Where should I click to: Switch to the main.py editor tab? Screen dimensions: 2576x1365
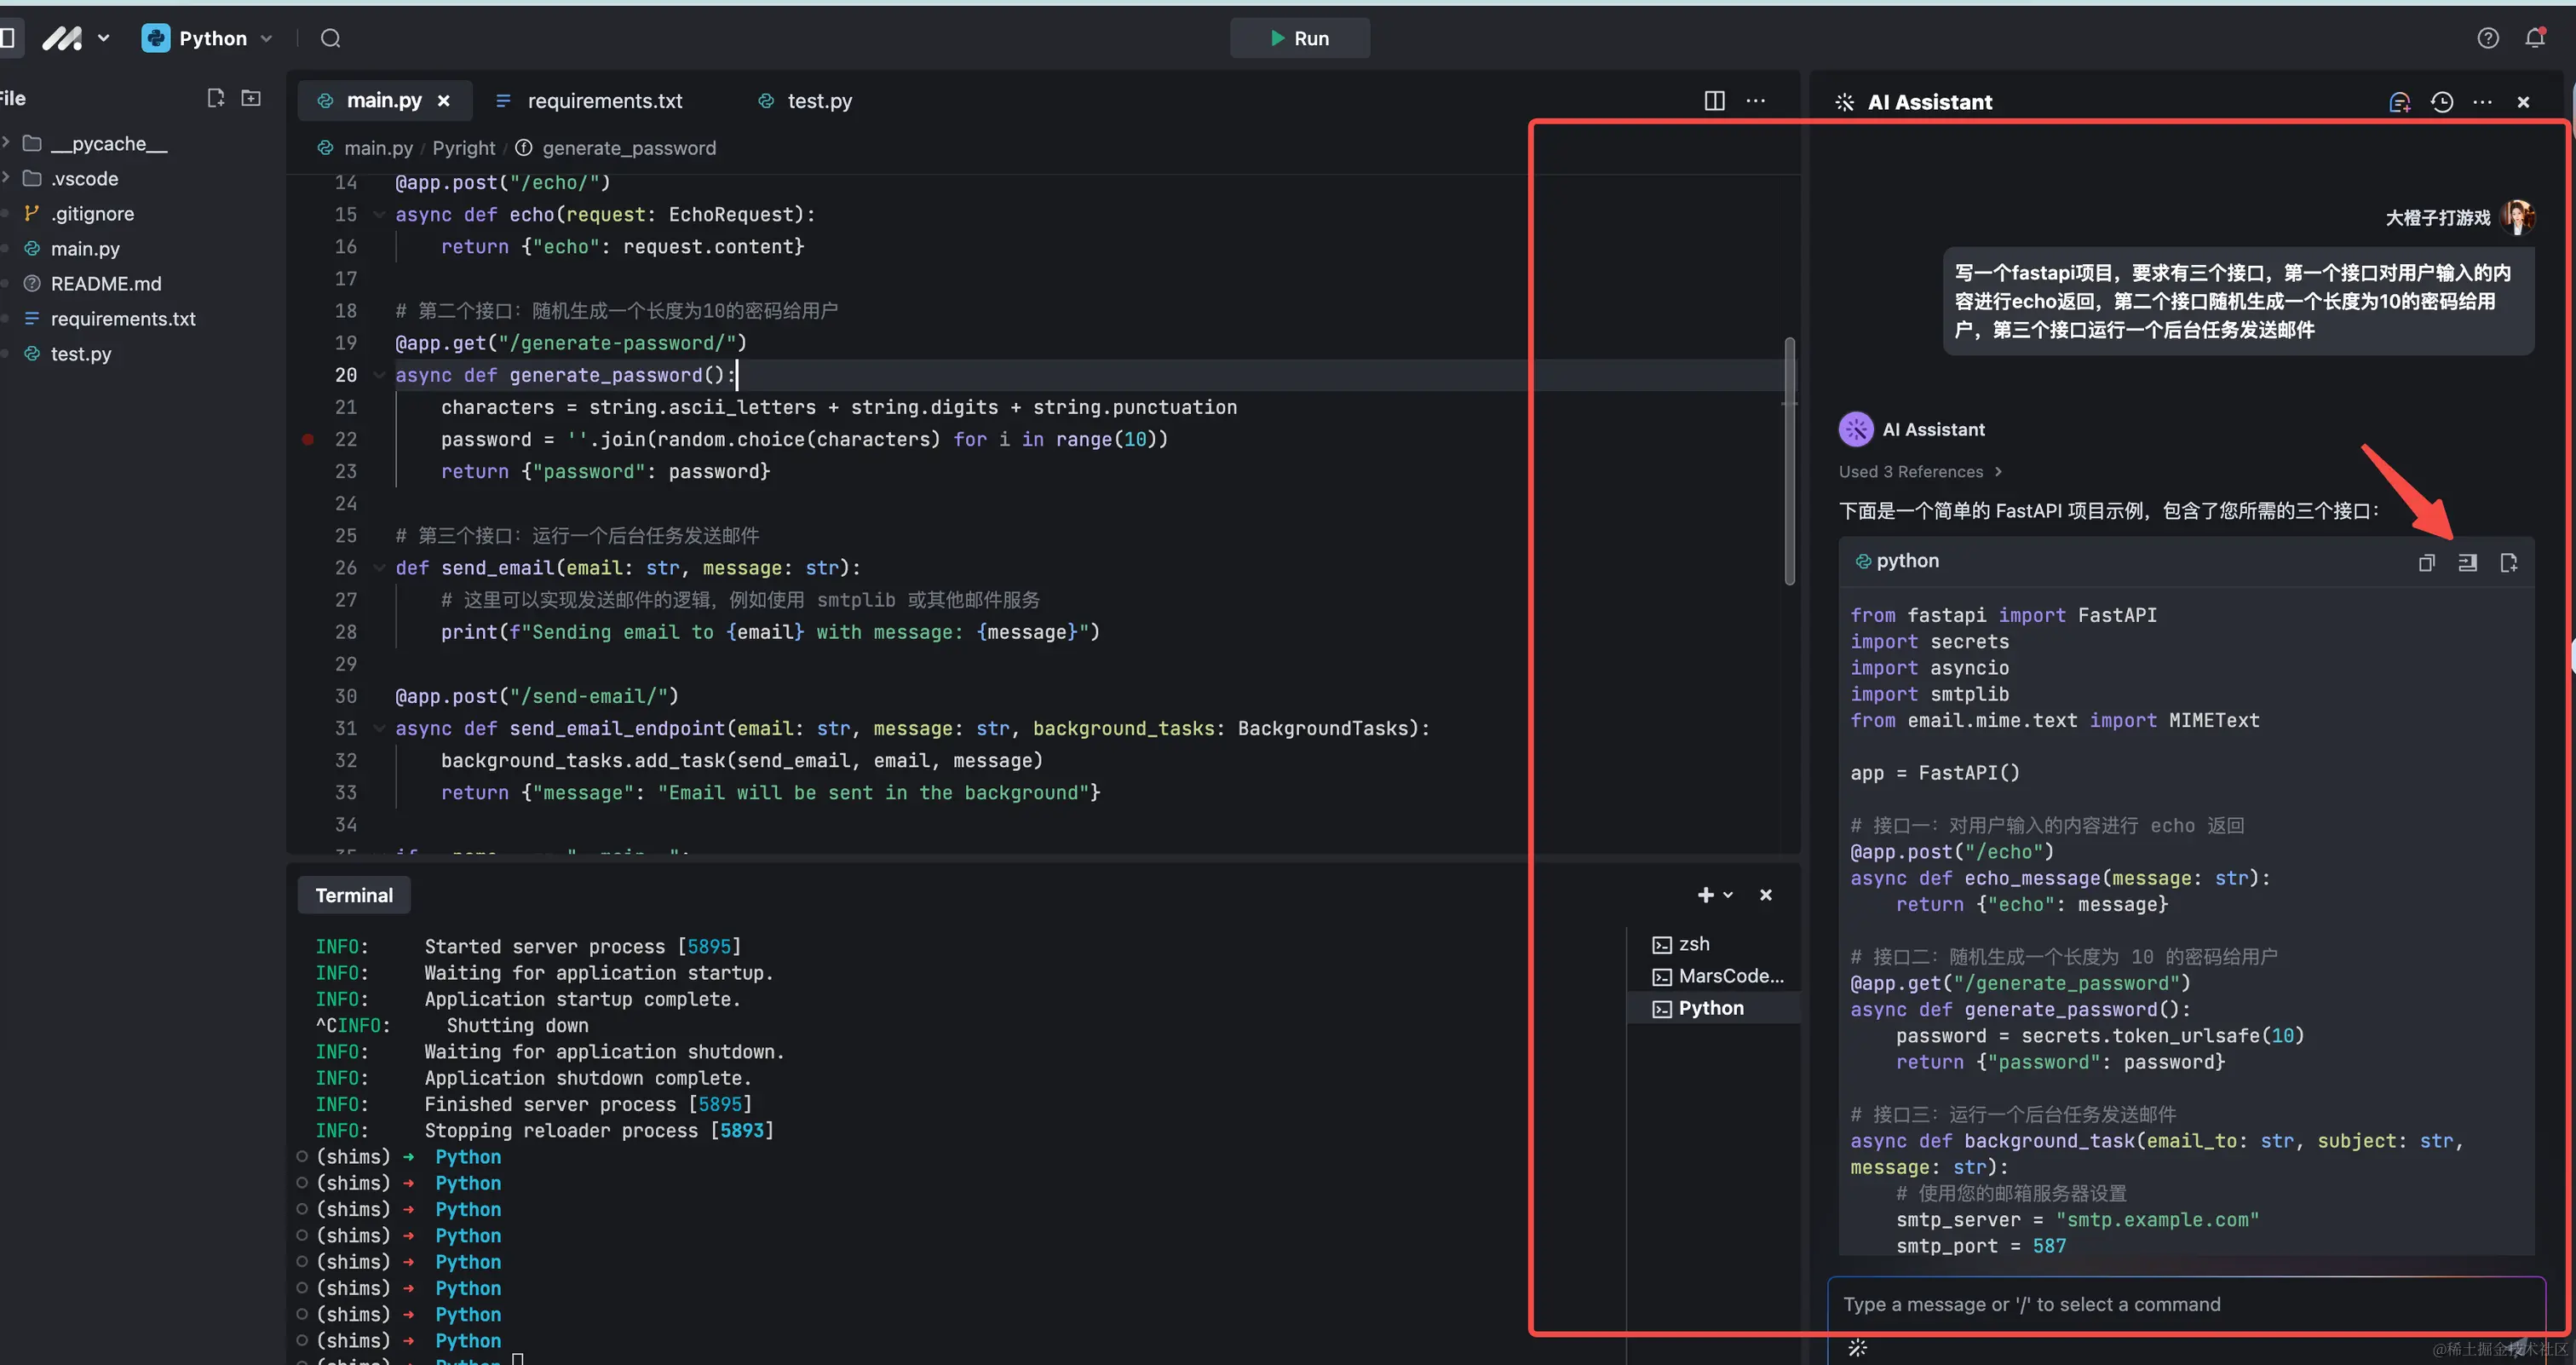point(383,101)
